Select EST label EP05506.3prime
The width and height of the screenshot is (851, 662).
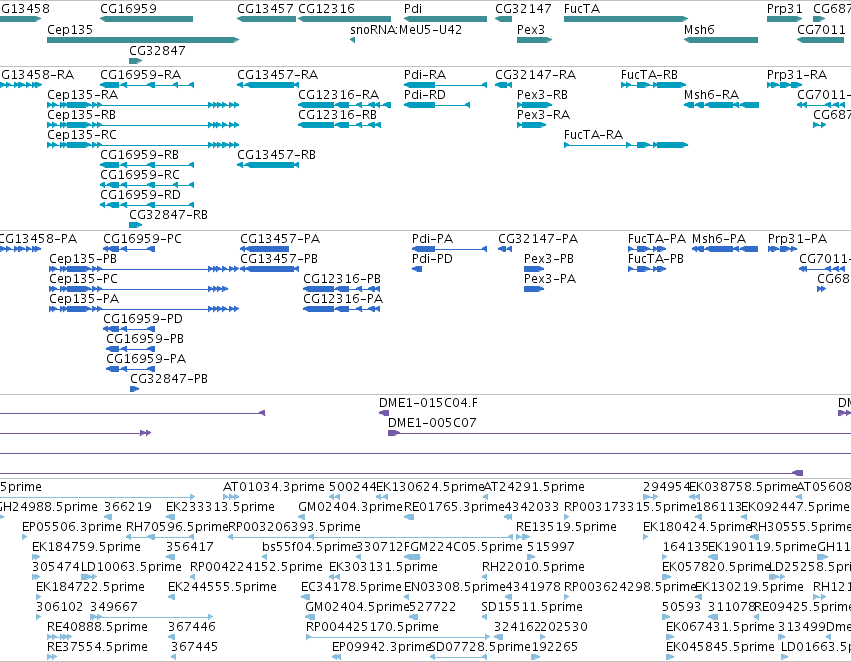click(72, 527)
